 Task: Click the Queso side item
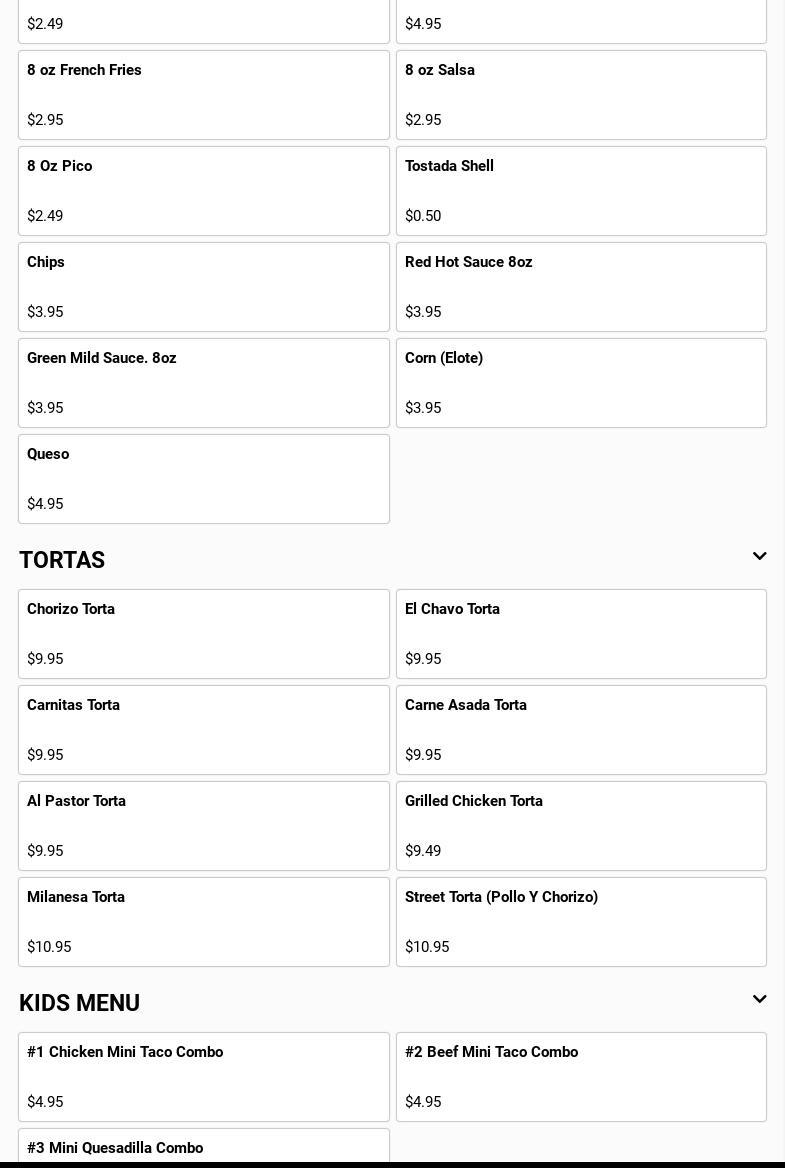(203, 479)
